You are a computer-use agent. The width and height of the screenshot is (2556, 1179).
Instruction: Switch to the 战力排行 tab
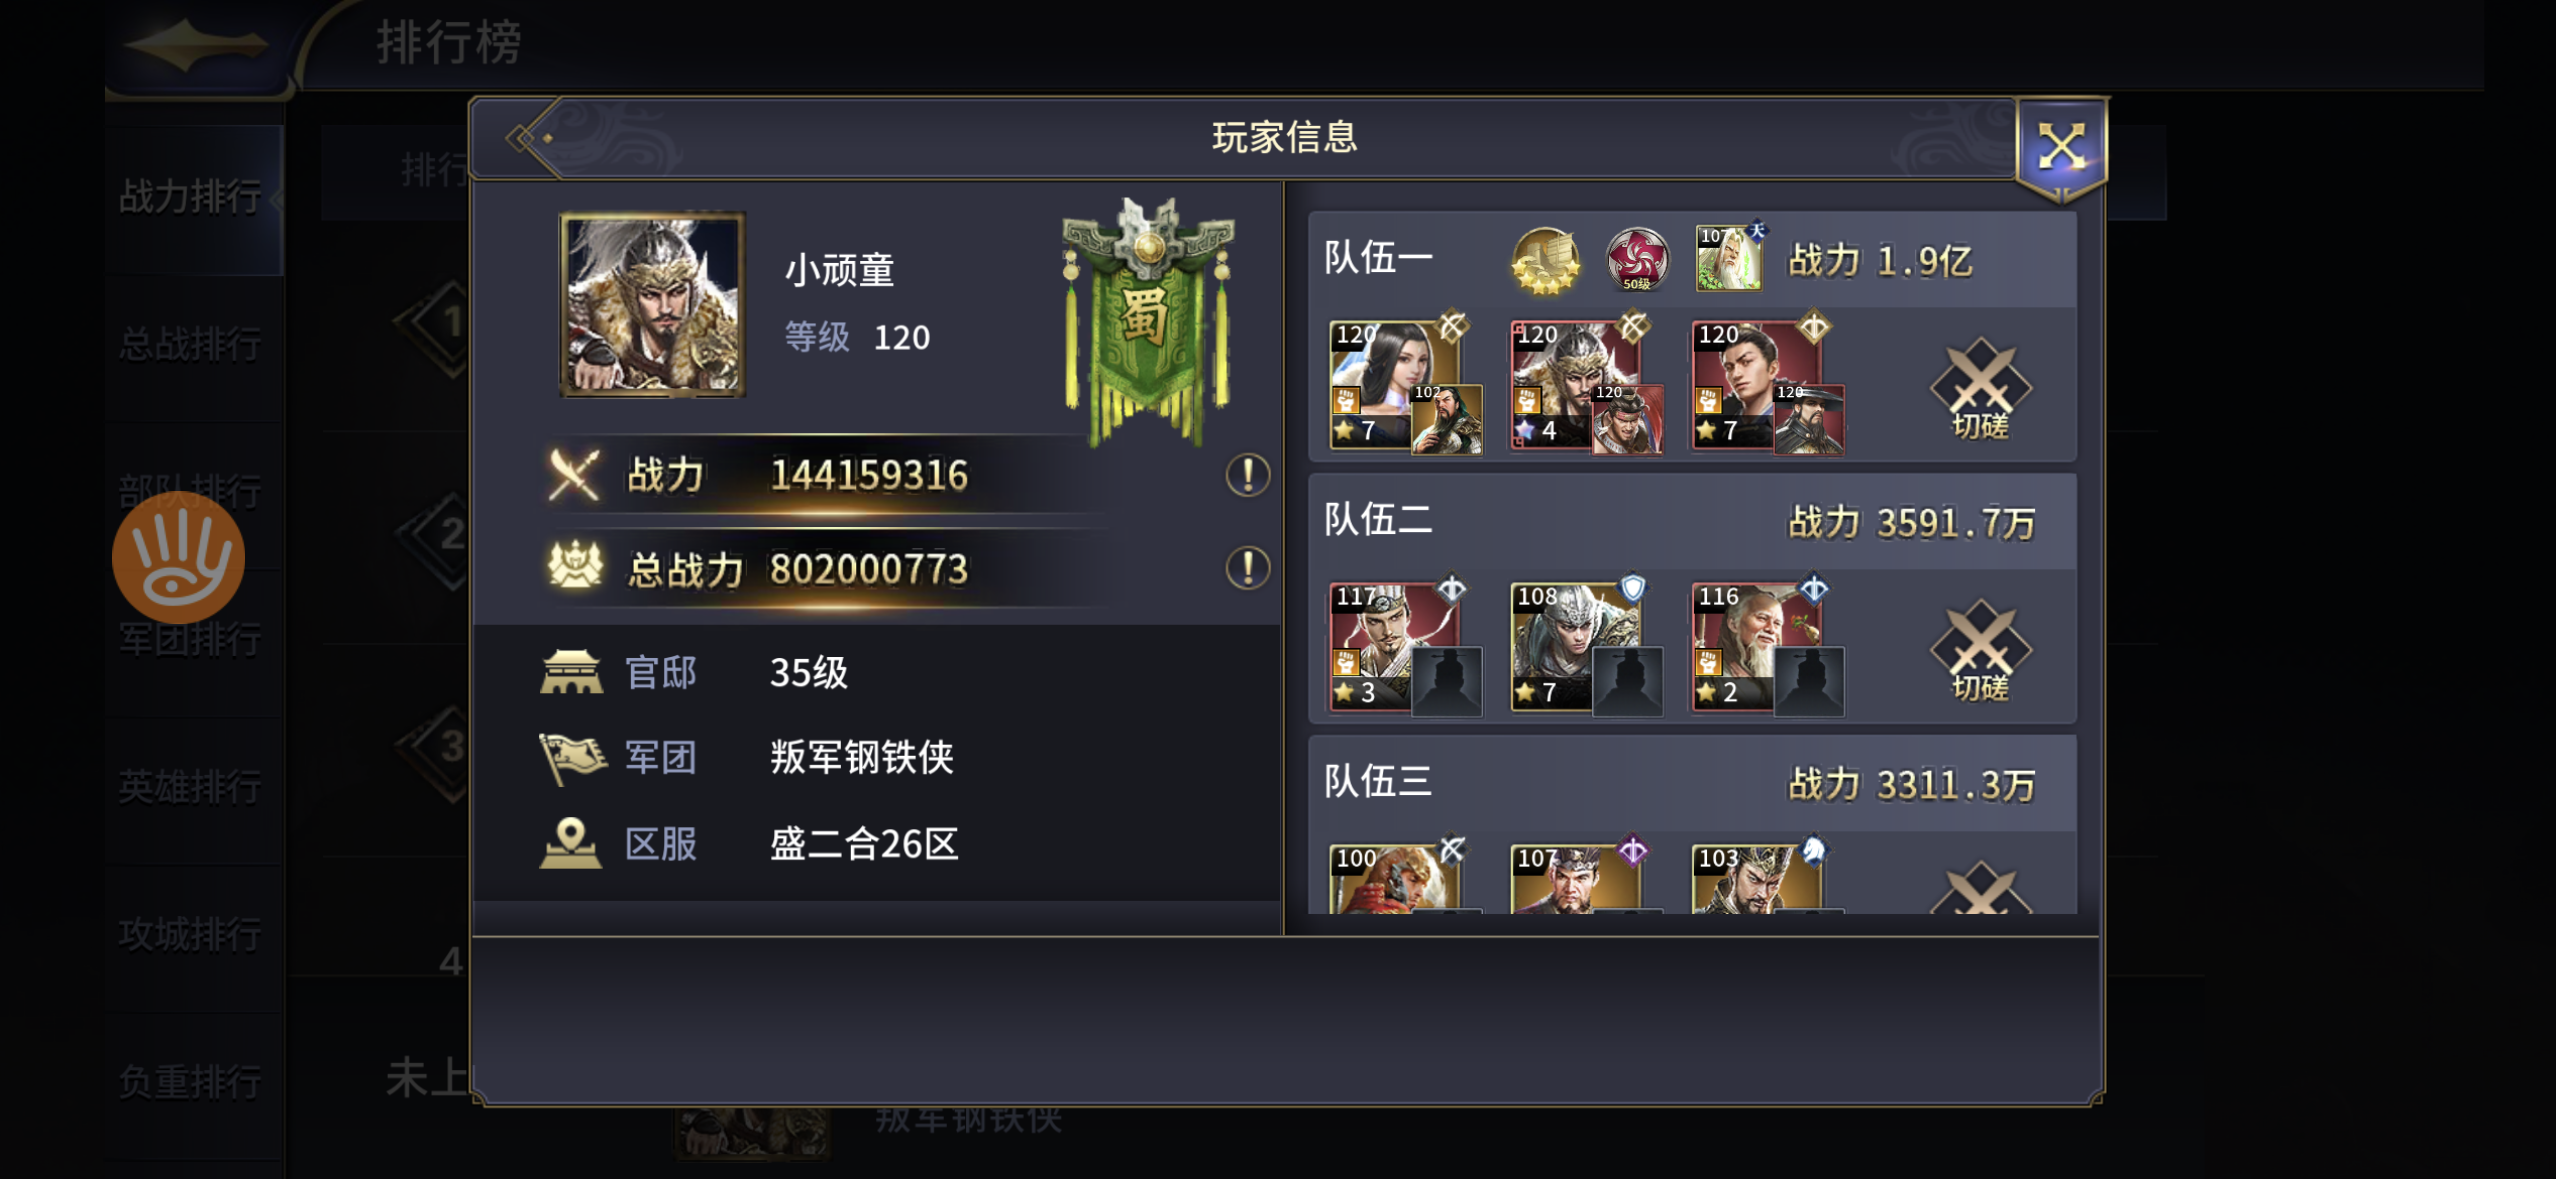(192, 197)
